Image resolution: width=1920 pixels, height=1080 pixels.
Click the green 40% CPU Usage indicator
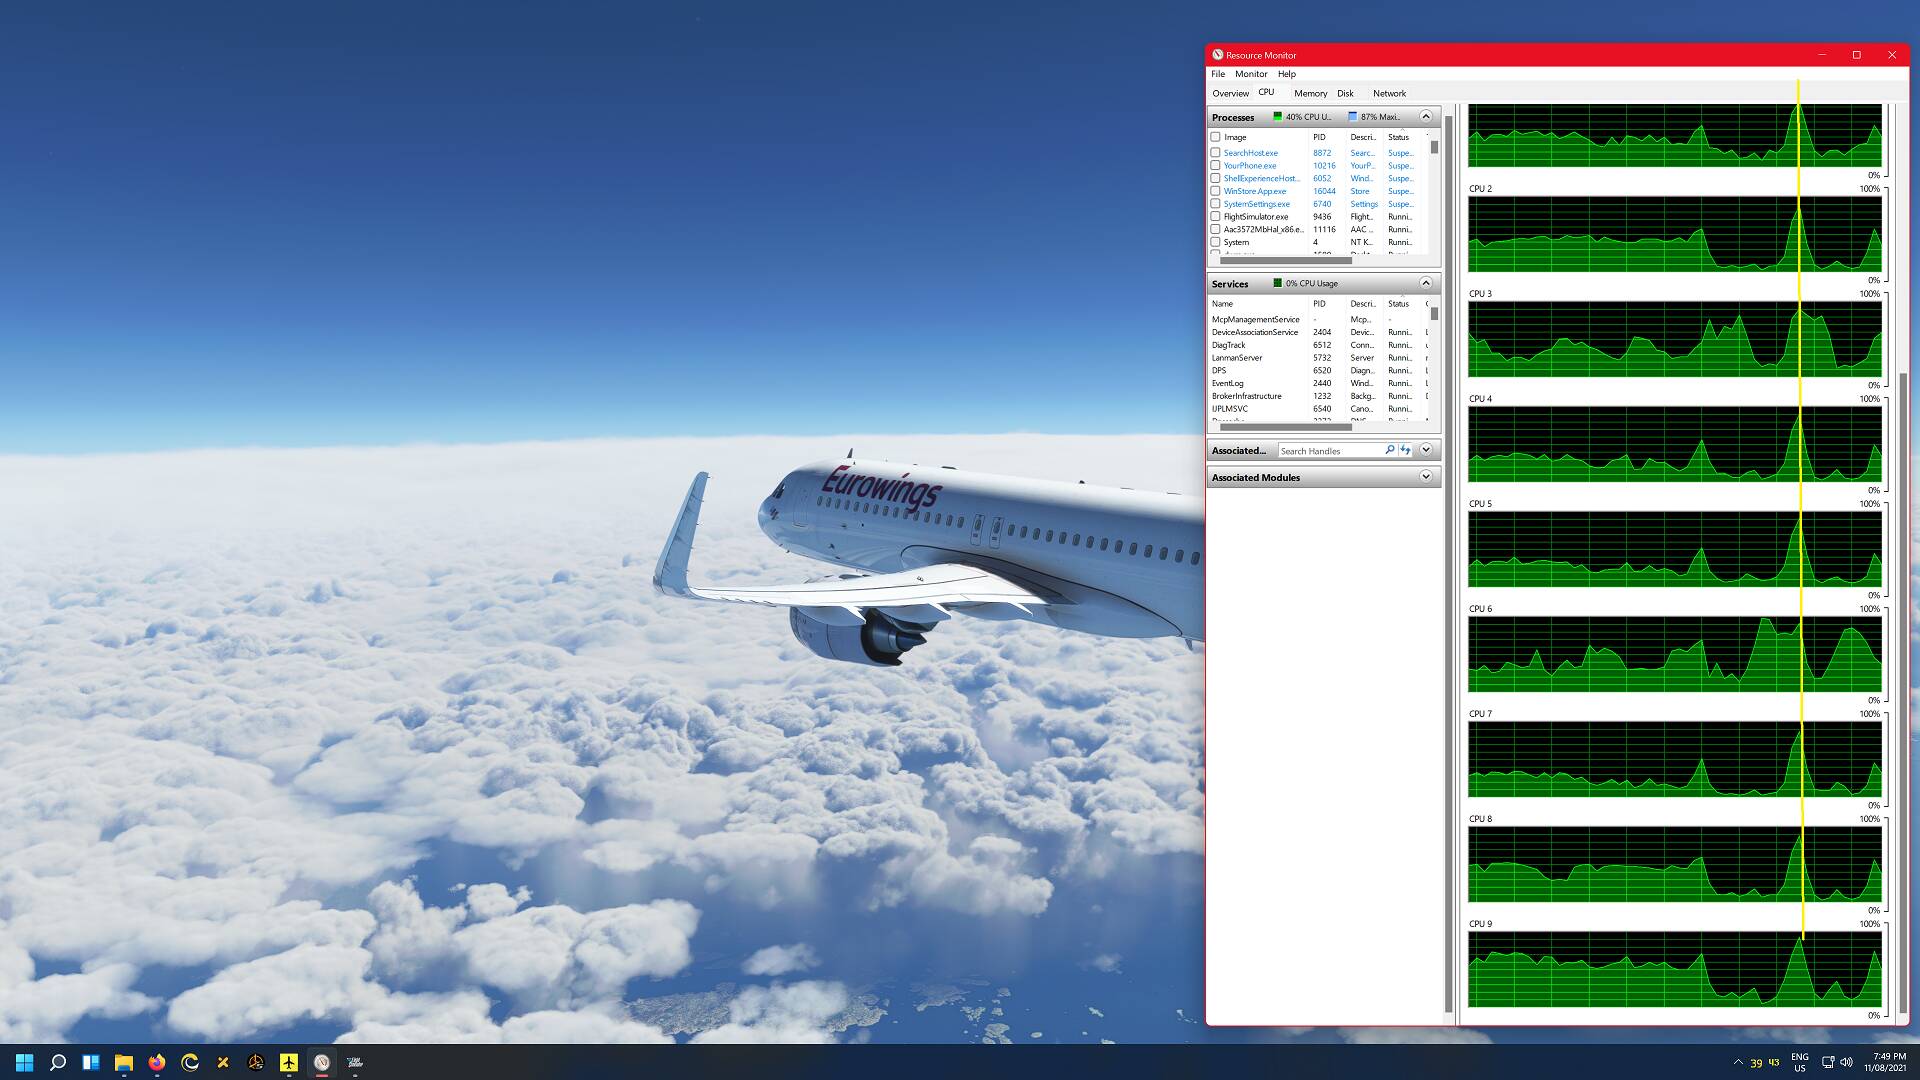(x=1277, y=117)
